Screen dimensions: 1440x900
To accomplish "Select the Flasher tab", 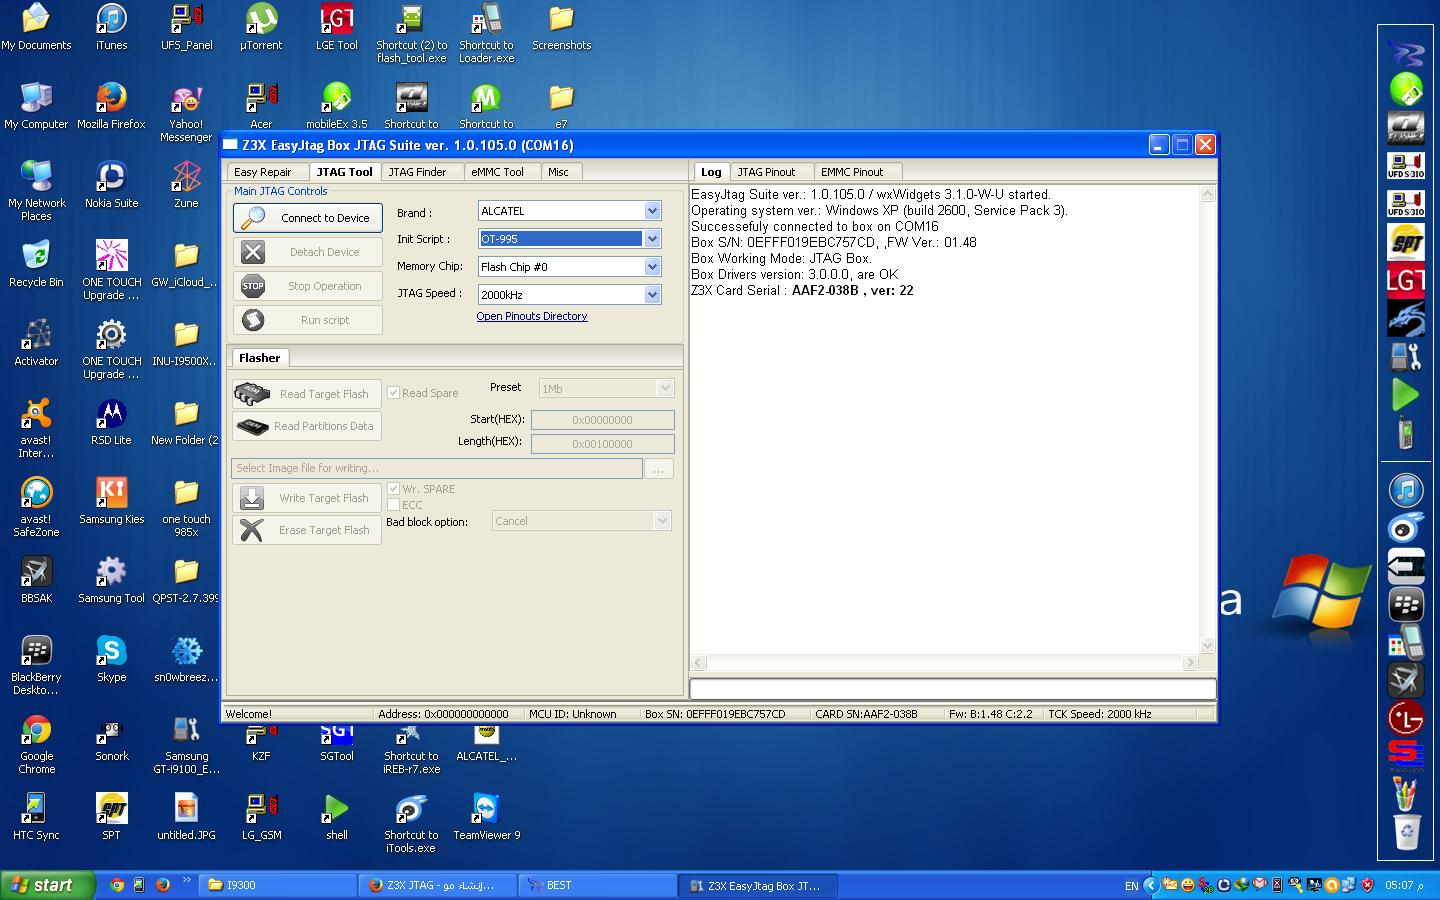I will point(260,358).
